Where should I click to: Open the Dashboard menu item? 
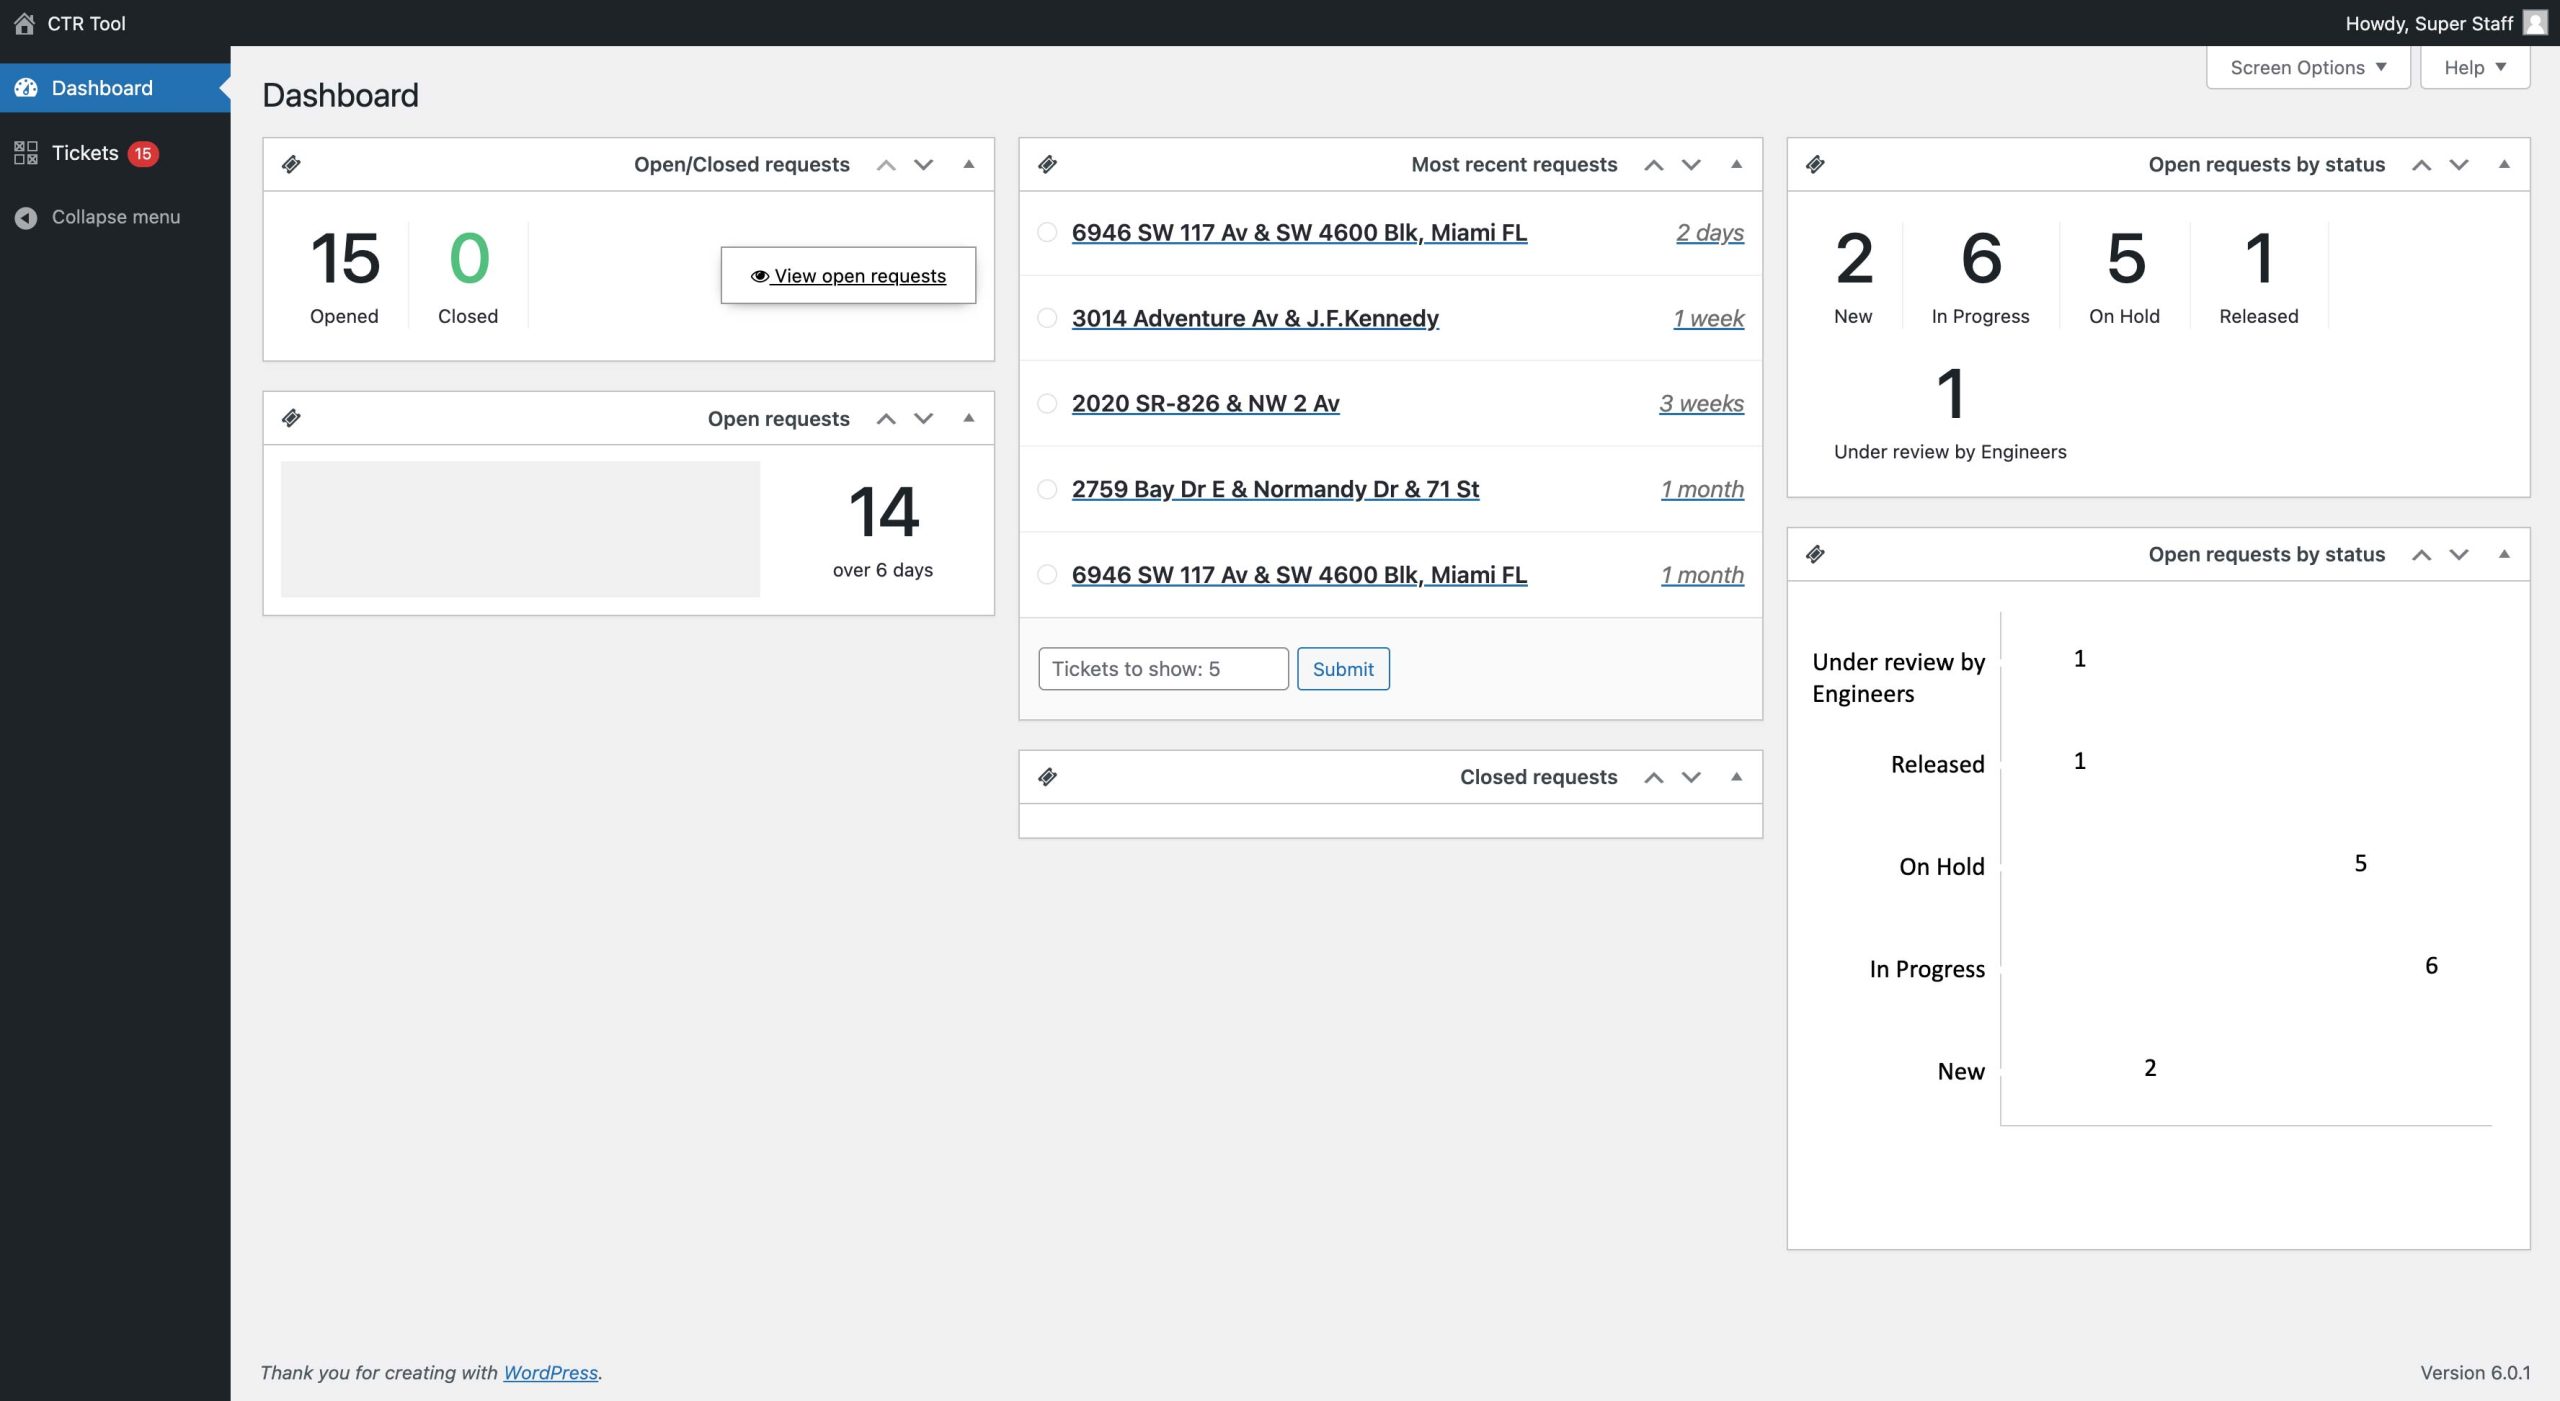click(115, 88)
